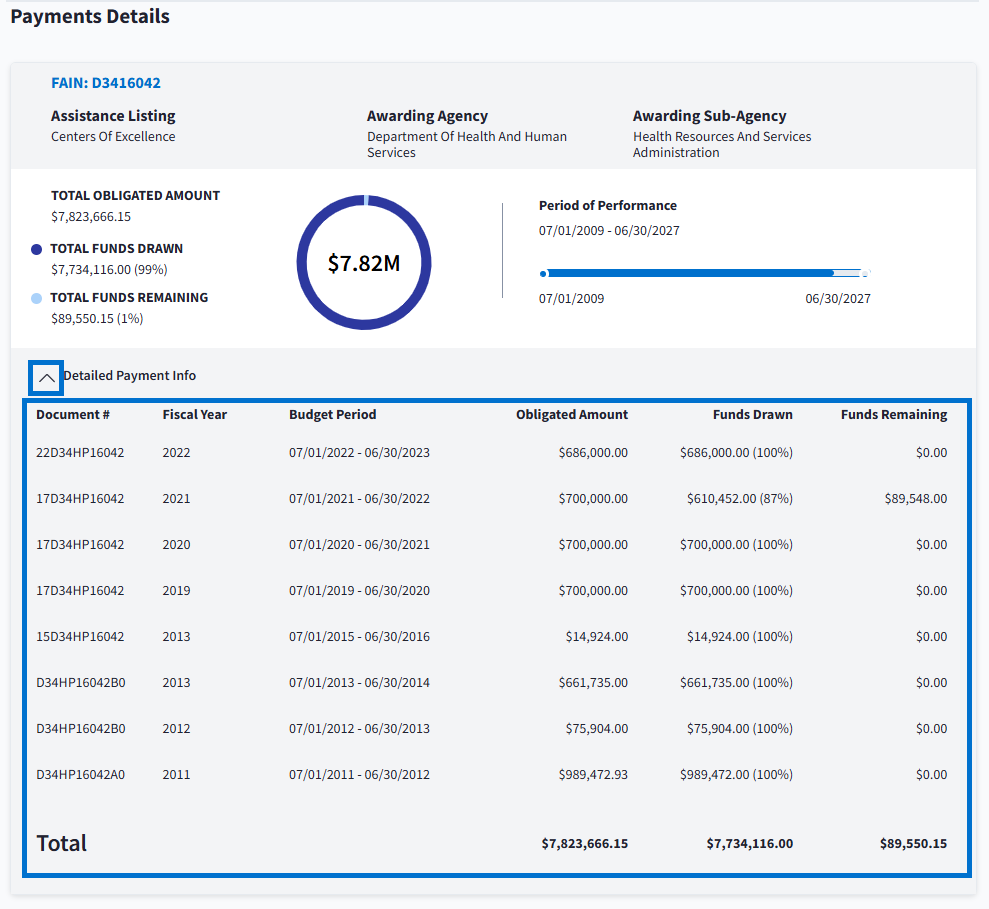The width and height of the screenshot is (989, 909).
Task: Click the Obligated Amount column header
Action: (x=572, y=414)
